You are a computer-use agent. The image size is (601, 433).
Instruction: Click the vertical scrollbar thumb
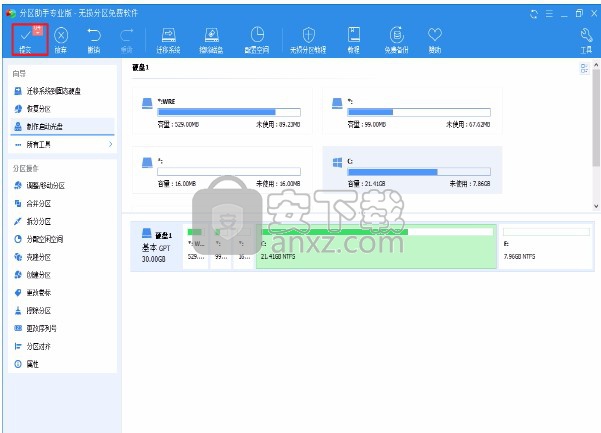pyautogui.click(x=596, y=118)
